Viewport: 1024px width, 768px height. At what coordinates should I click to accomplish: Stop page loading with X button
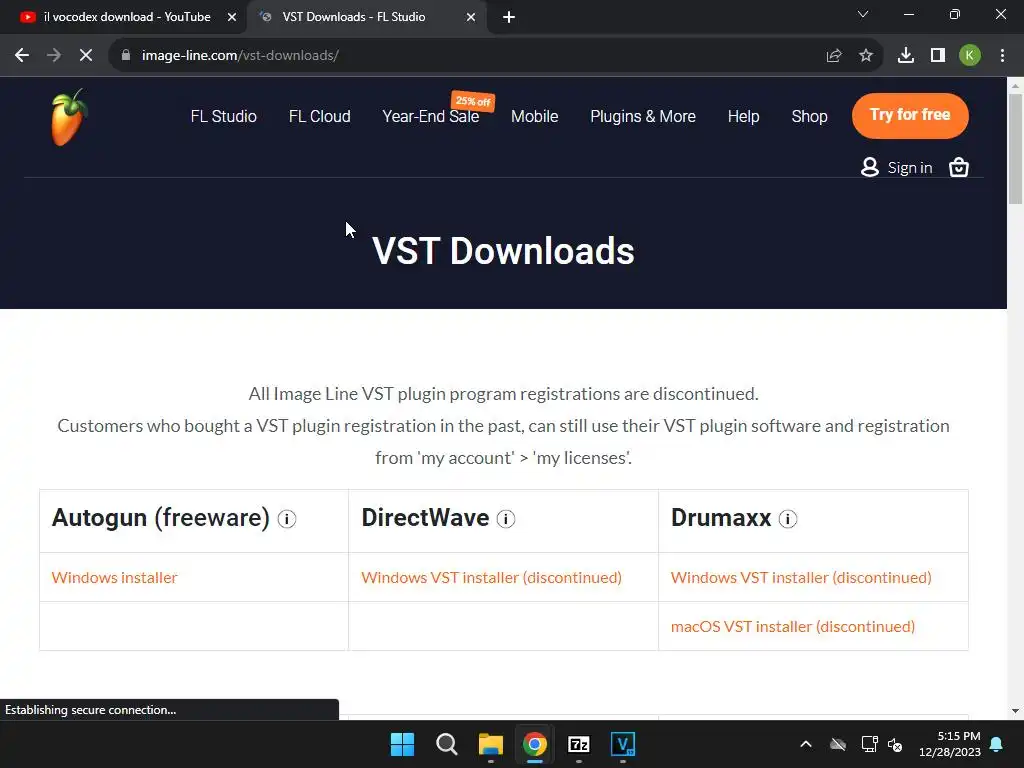(86, 56)
